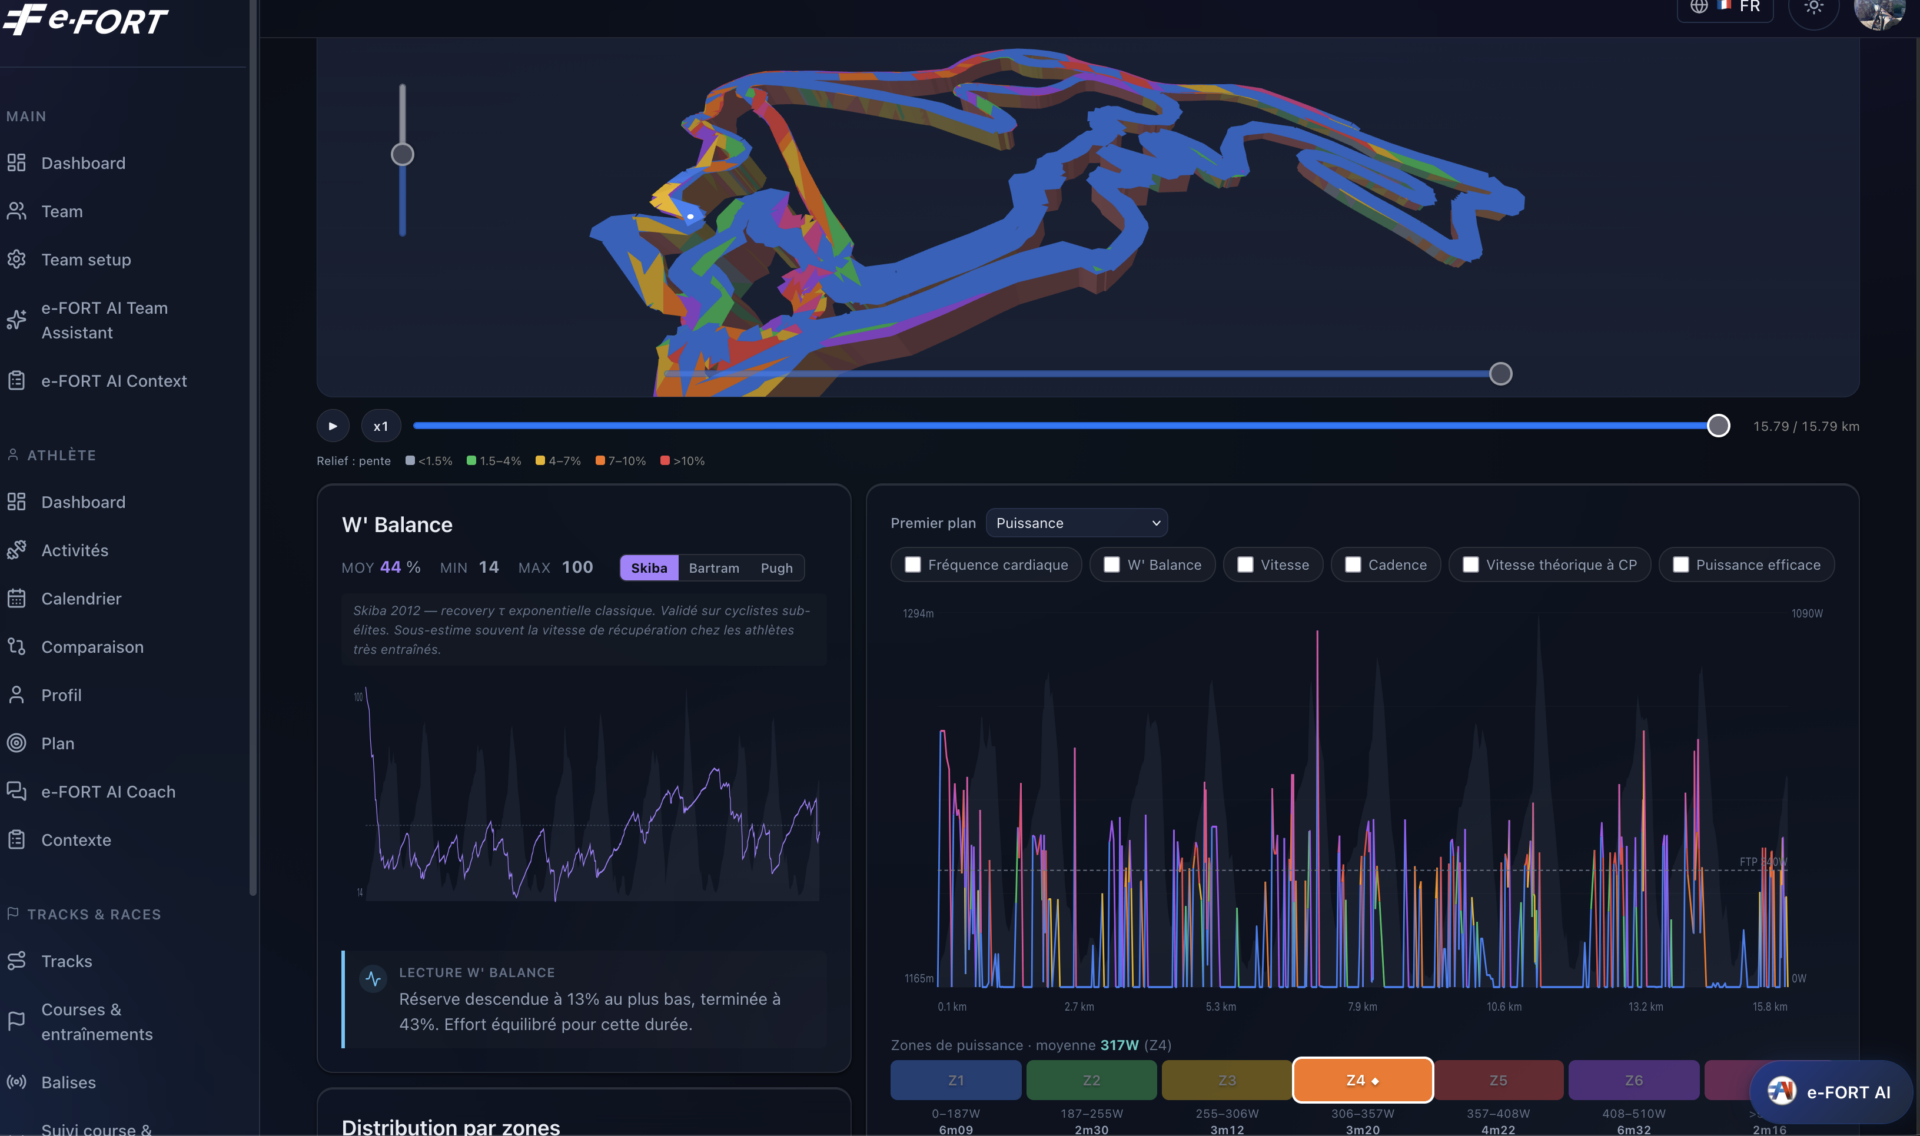This screenshot has height=1136, width=1920.
Task: Select the Skiba model tab
Action: (x=649, y=568)
